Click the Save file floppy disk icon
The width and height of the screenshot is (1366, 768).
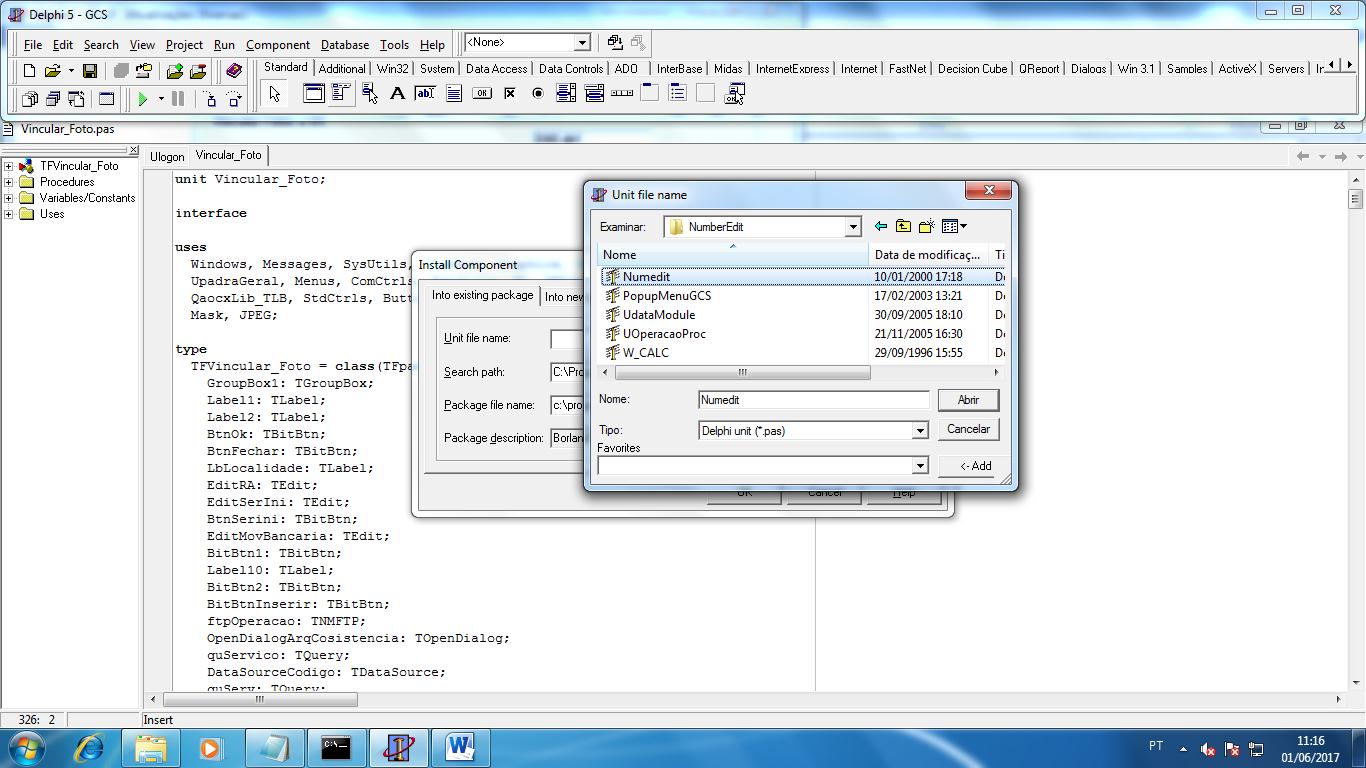(90, 71)
